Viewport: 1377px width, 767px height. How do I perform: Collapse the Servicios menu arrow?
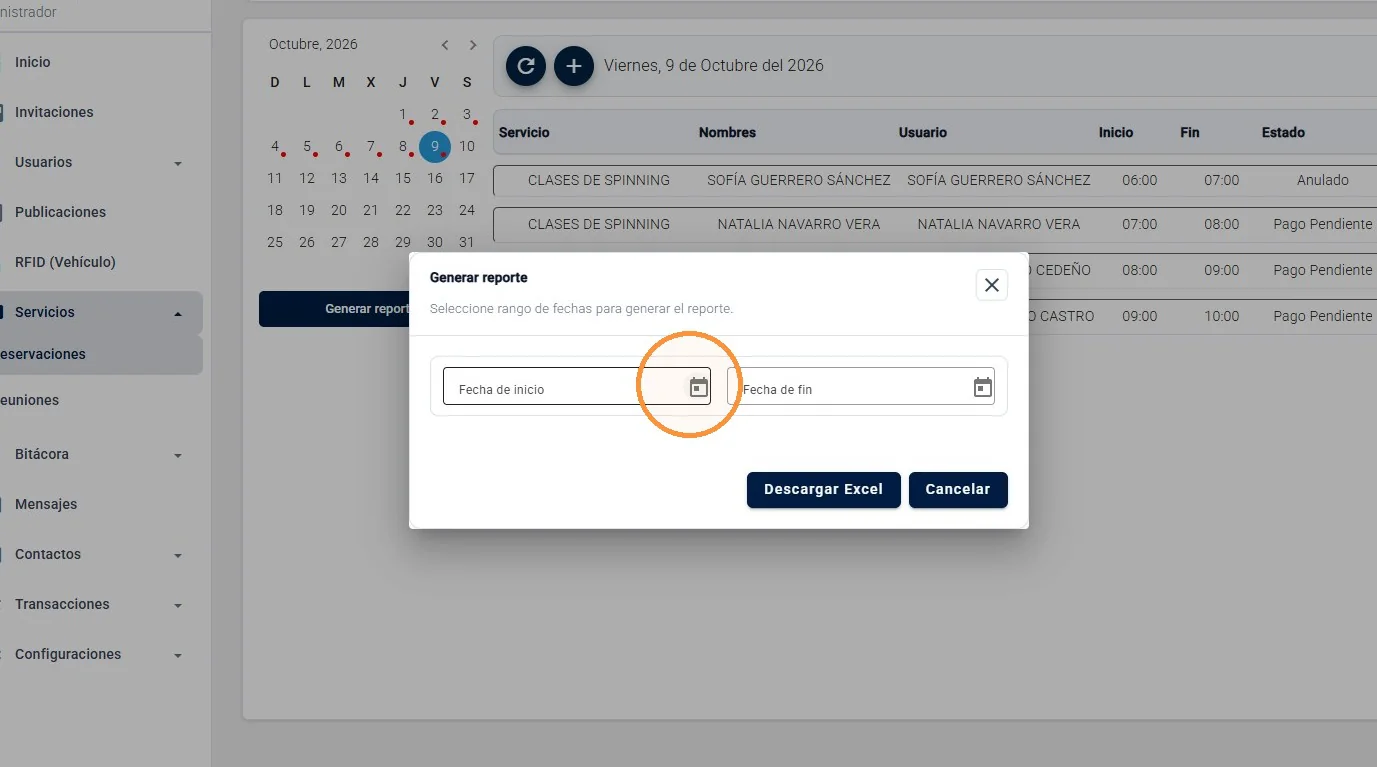coord(178,313)
